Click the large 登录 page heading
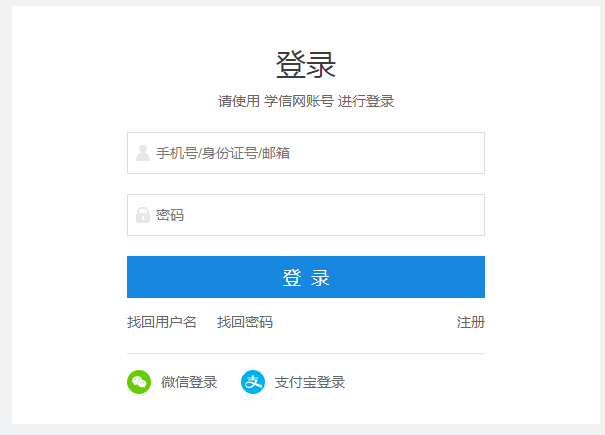Screen dimensions: 605x435 (x=306, y=65)
